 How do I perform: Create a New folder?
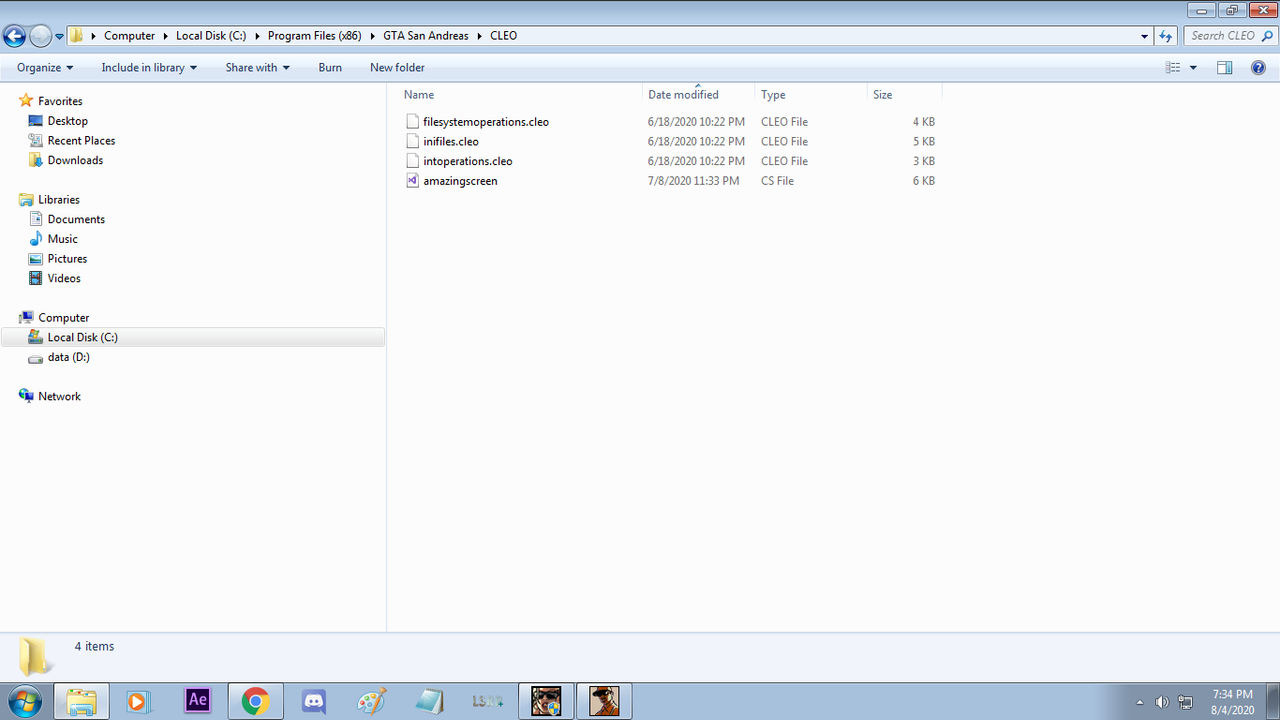point(397,68)
